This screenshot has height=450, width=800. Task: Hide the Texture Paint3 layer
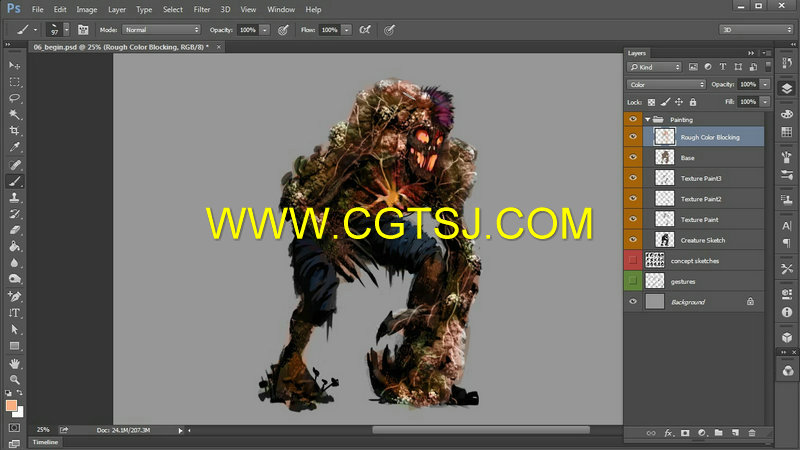pos(633,178)
